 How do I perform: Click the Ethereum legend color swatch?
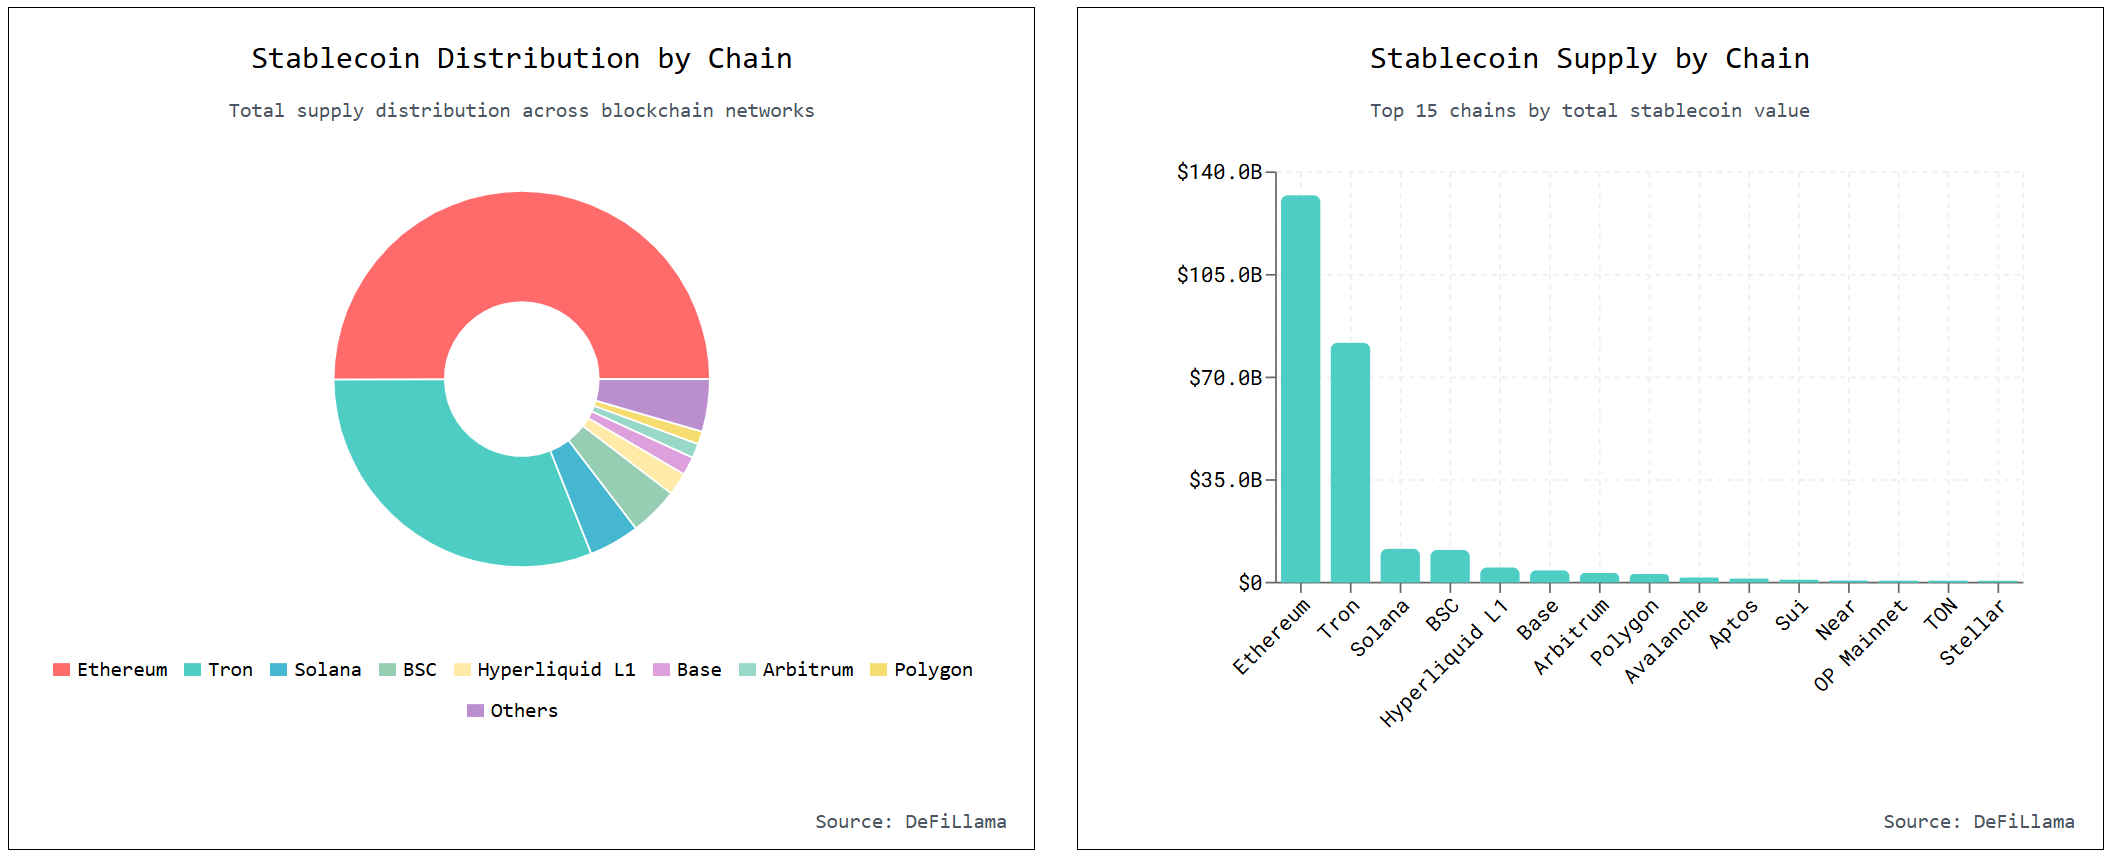click(x=61, y=670)
